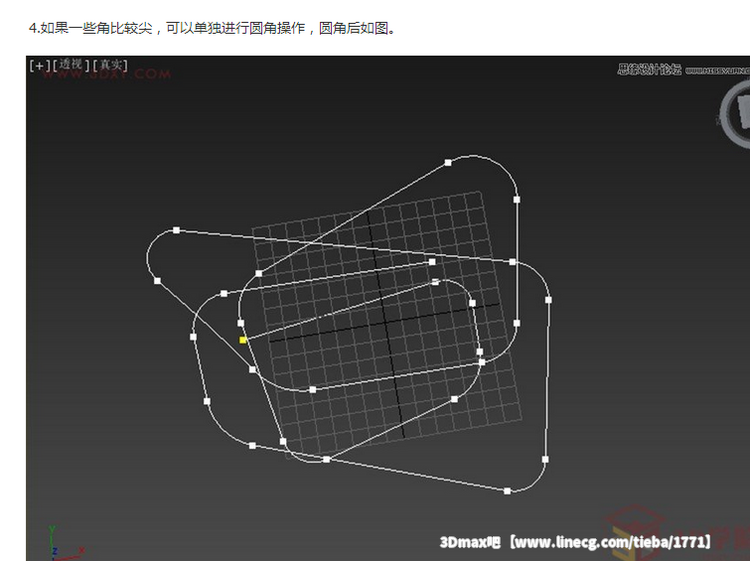The height and width of the screenshot is (561, 750).
Task: Select the yellow highlighted vertex
Action: [243, 340]
